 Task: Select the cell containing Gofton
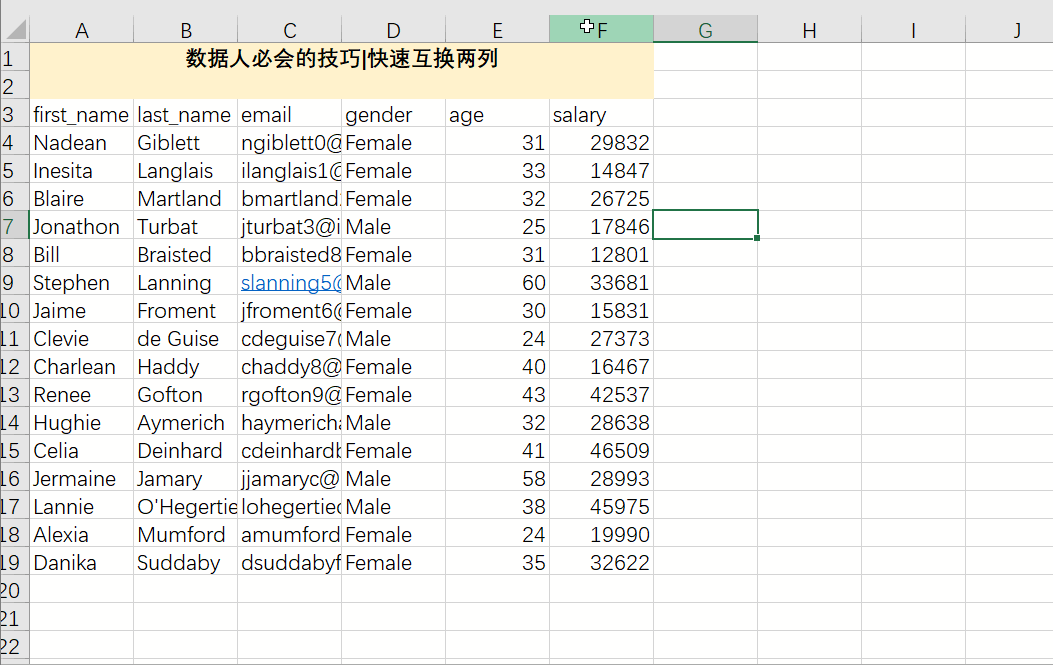pyautogui.click(x=185, y=394)
